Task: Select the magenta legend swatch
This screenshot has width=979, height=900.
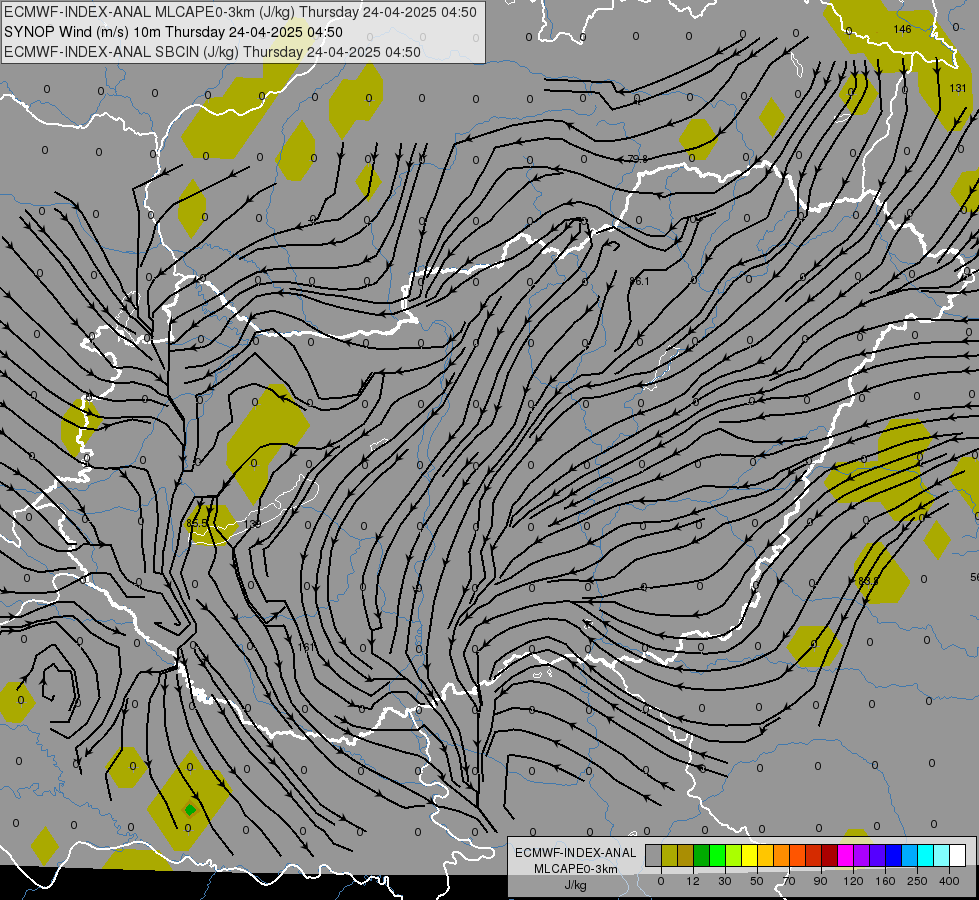Action: click(x=846, y=855)
